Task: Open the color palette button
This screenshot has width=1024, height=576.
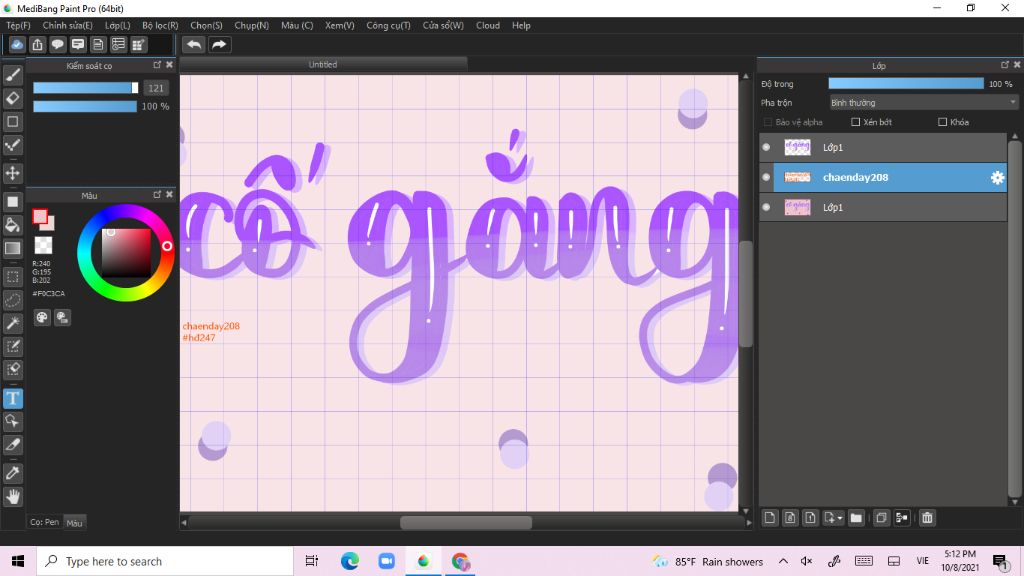Action: 42,317
